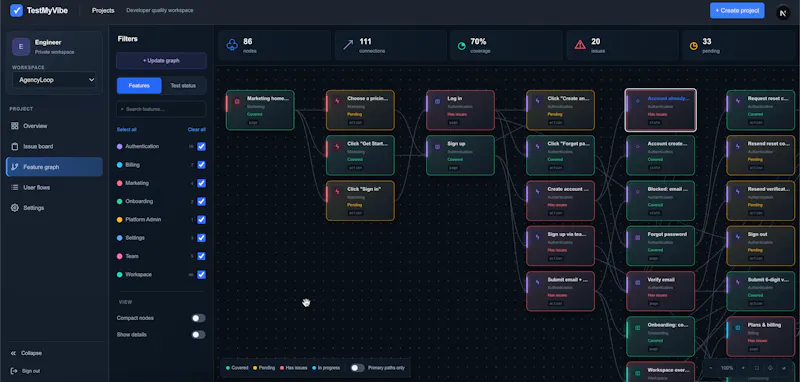Select the Sign up node
The height and width of the screenshot is (382, 800).
pos(460,155)
